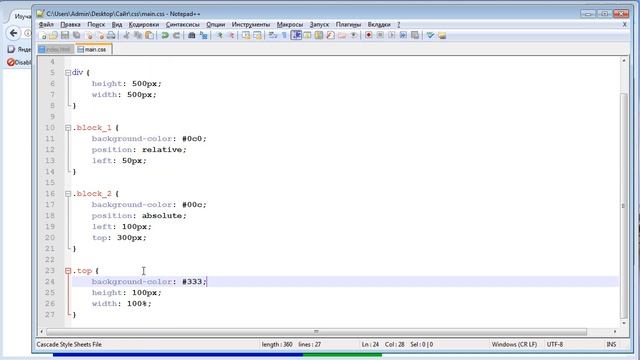Toggle word wrap toolbar icon
The image size is (640, 360).
coord(273,36)
